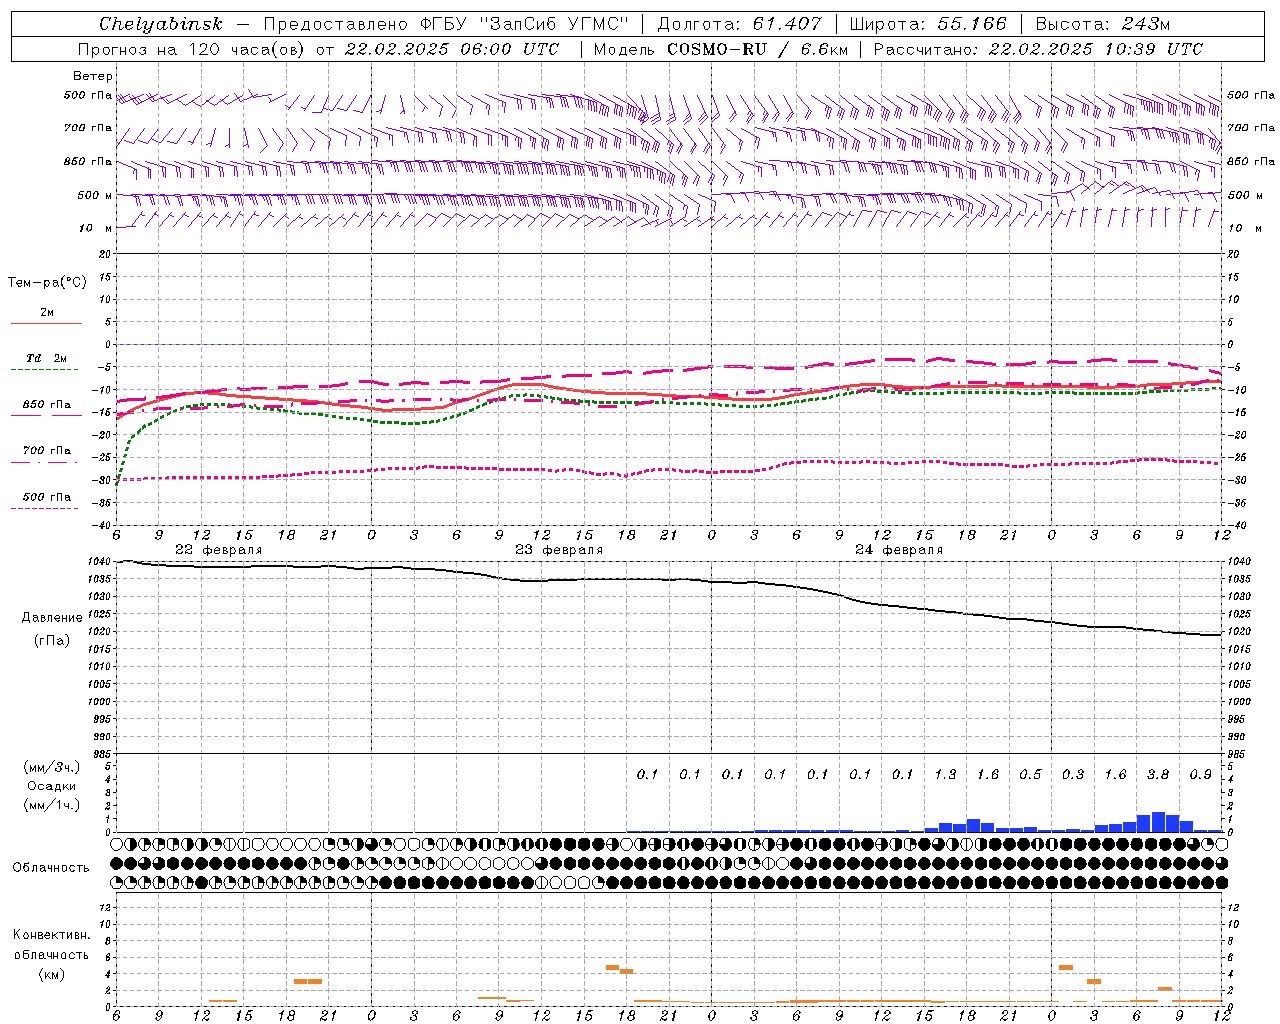Screen dimensions: 1280x1024
Task: Click the 3.8 precipitation total value
Action: 1158,774
